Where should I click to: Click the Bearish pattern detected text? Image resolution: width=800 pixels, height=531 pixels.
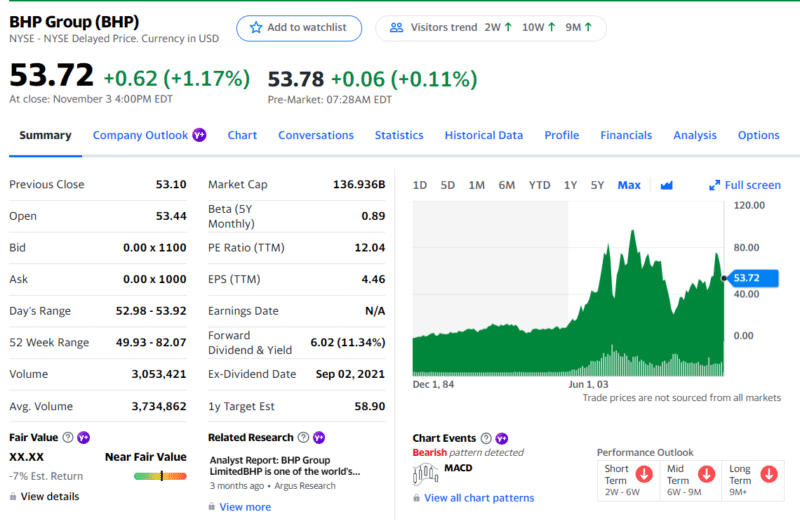point(468,452)
